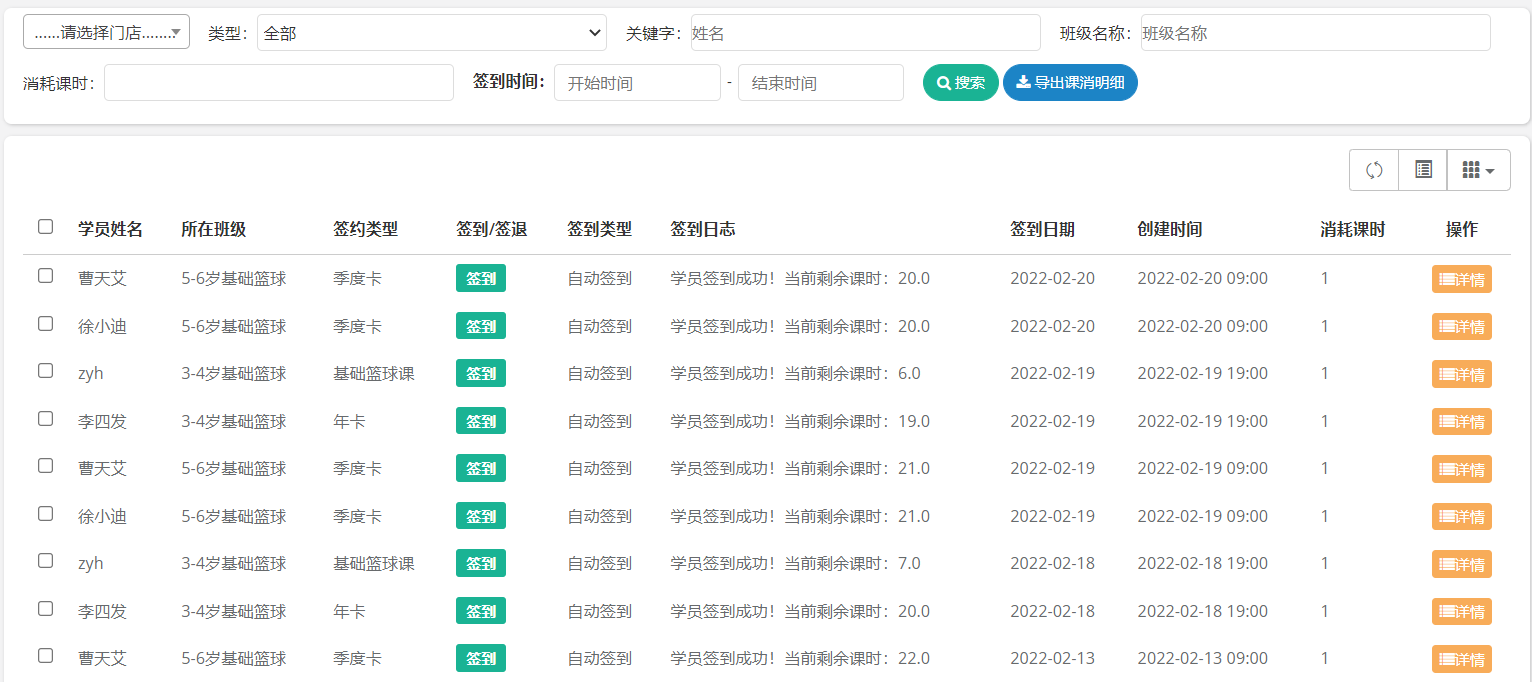
Task: Tick the checkbox for first 曹天艾 row
Action: (x=45, y=276)
